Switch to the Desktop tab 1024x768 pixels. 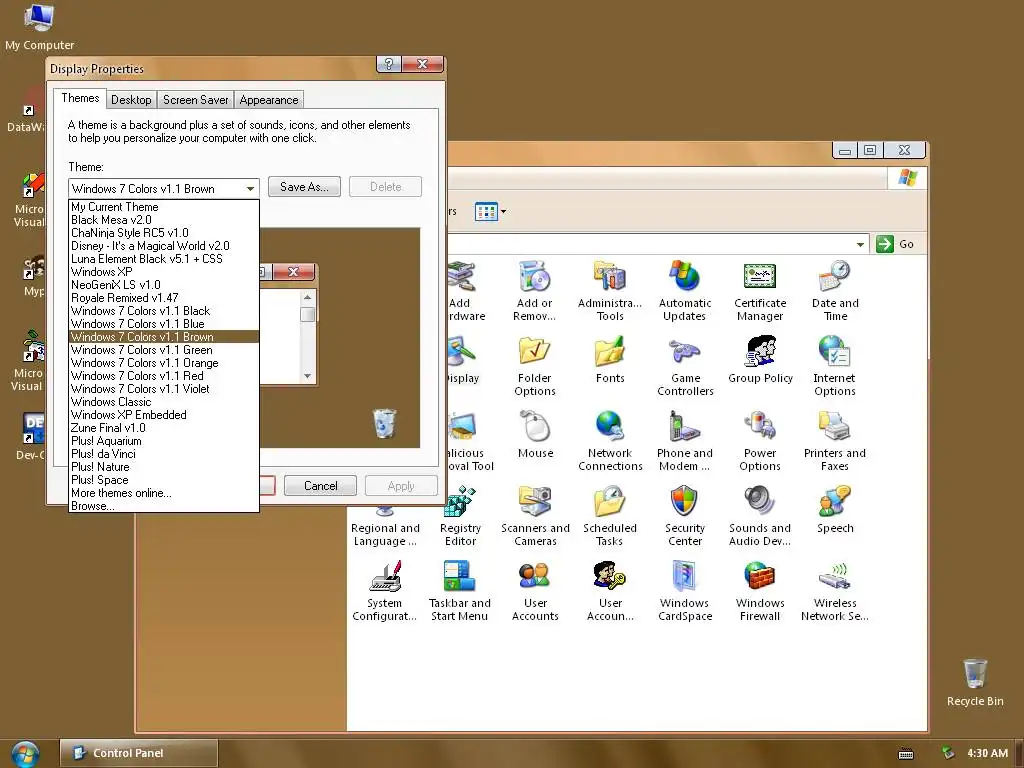coord(131,100)
